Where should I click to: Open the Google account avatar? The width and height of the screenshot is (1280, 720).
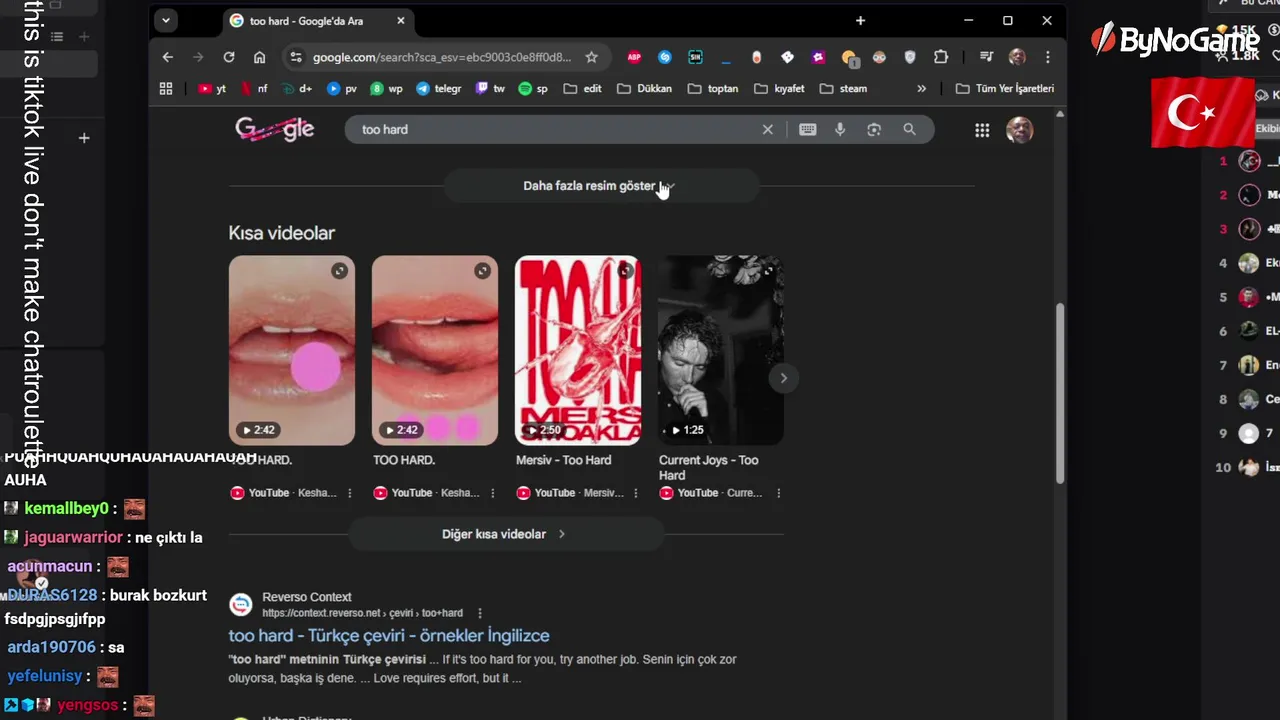[1019, 130]
